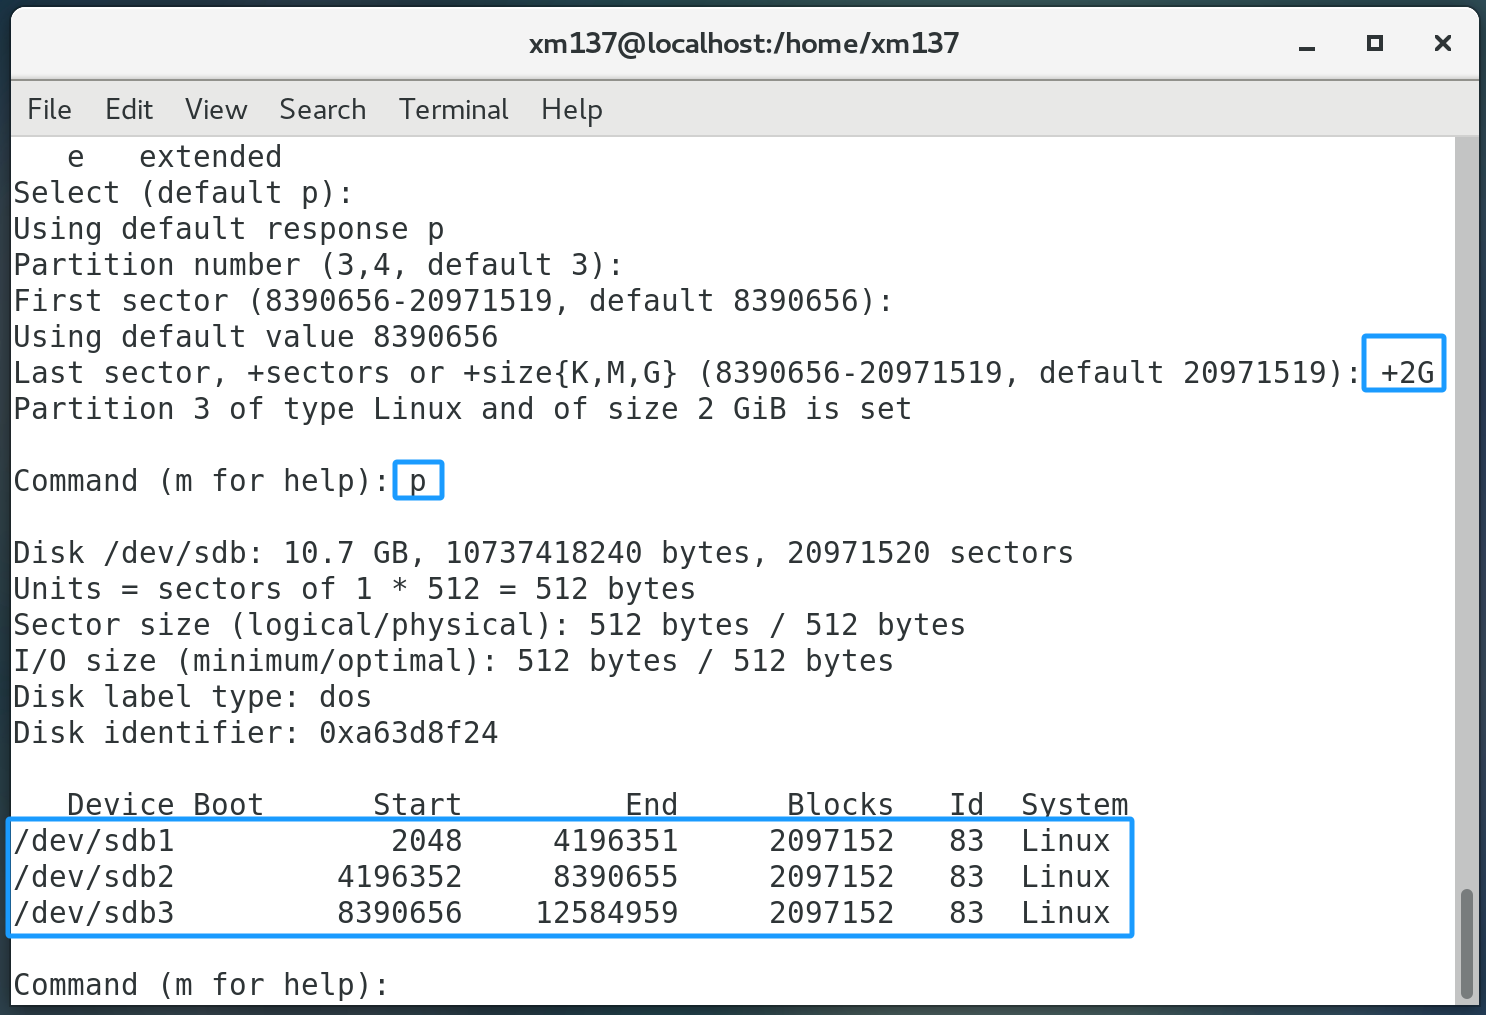The width and height of the screenshot is (1486, 1015).
Task: Minimize the terminal window
Action: tap(1306, 44)
